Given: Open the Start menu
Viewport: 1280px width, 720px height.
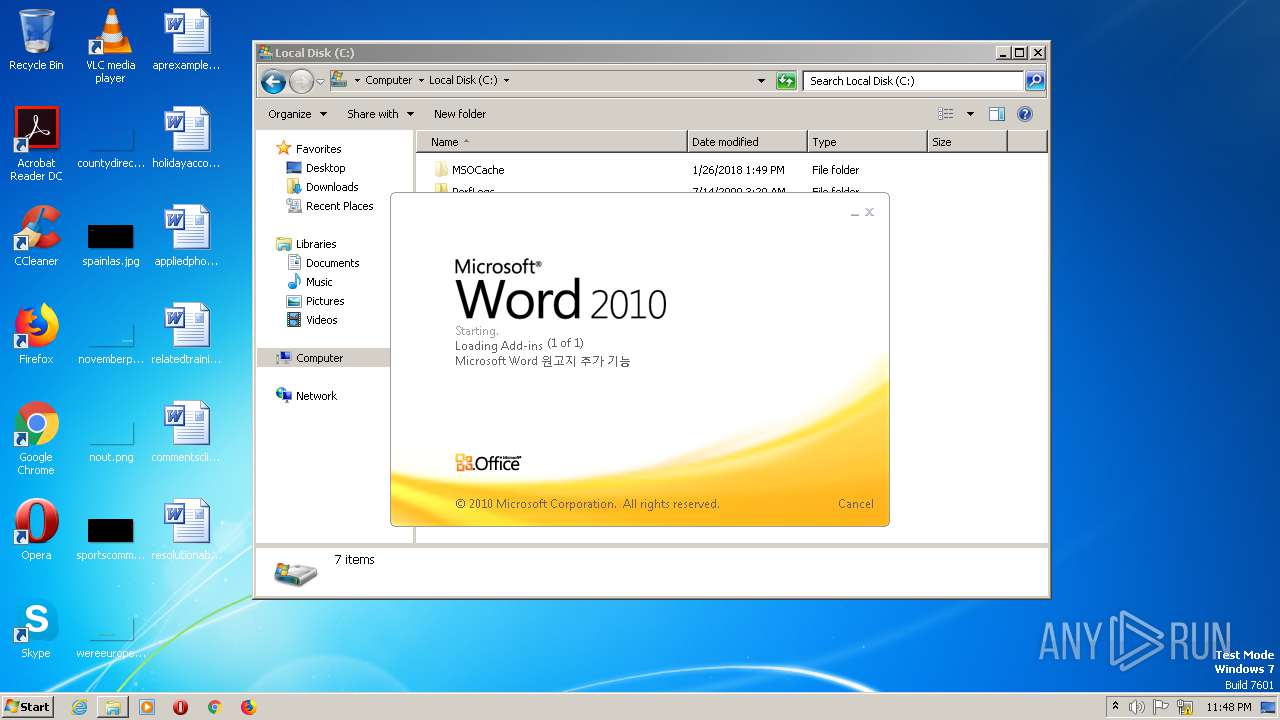Looking at the screenshot, I should [28, 706].
